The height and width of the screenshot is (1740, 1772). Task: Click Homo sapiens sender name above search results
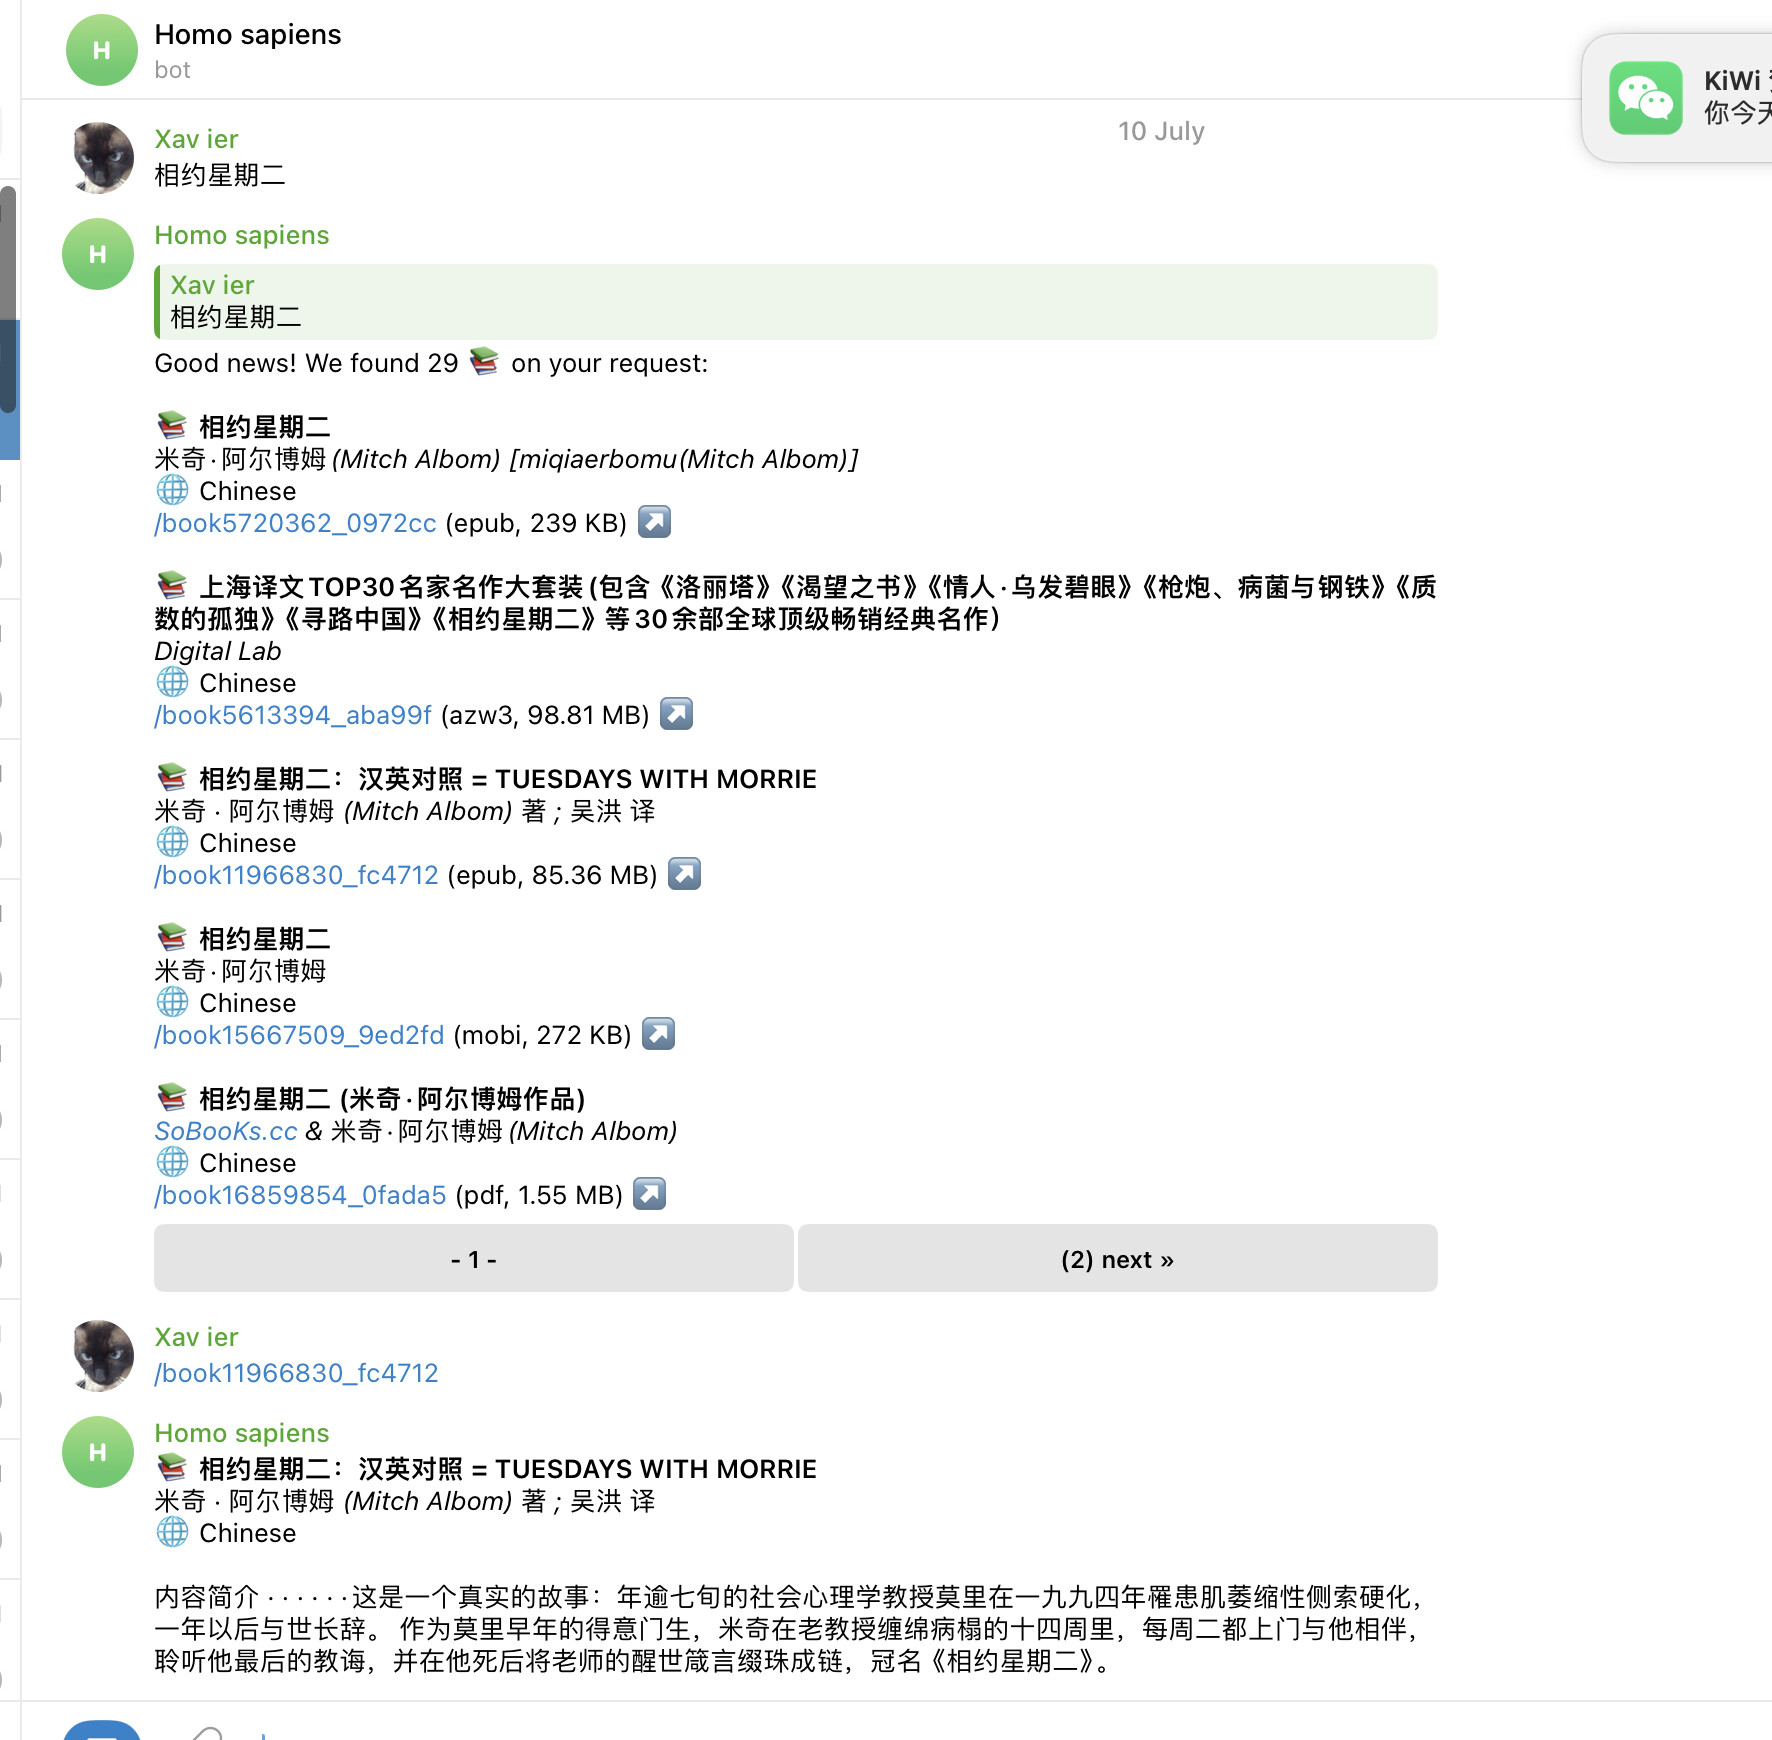242,235
